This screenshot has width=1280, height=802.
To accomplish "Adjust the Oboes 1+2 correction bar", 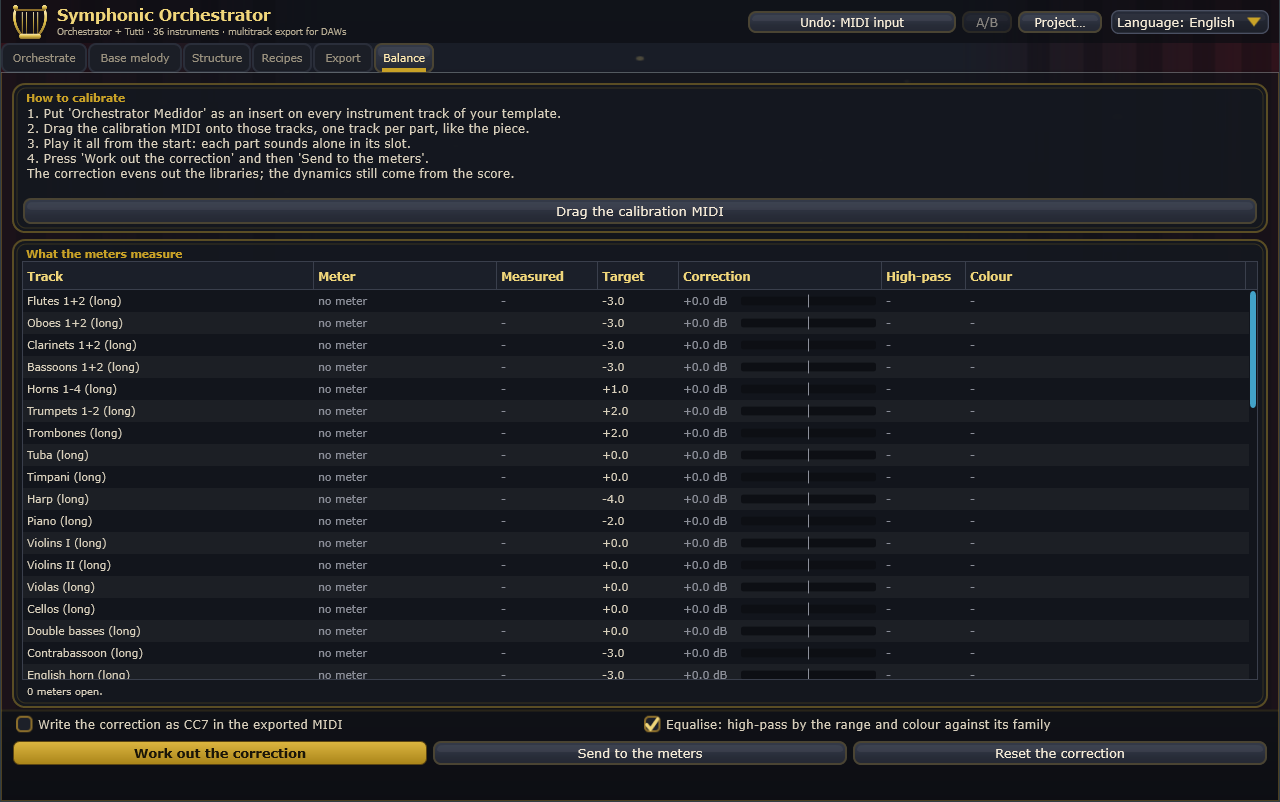I will 808,323.
